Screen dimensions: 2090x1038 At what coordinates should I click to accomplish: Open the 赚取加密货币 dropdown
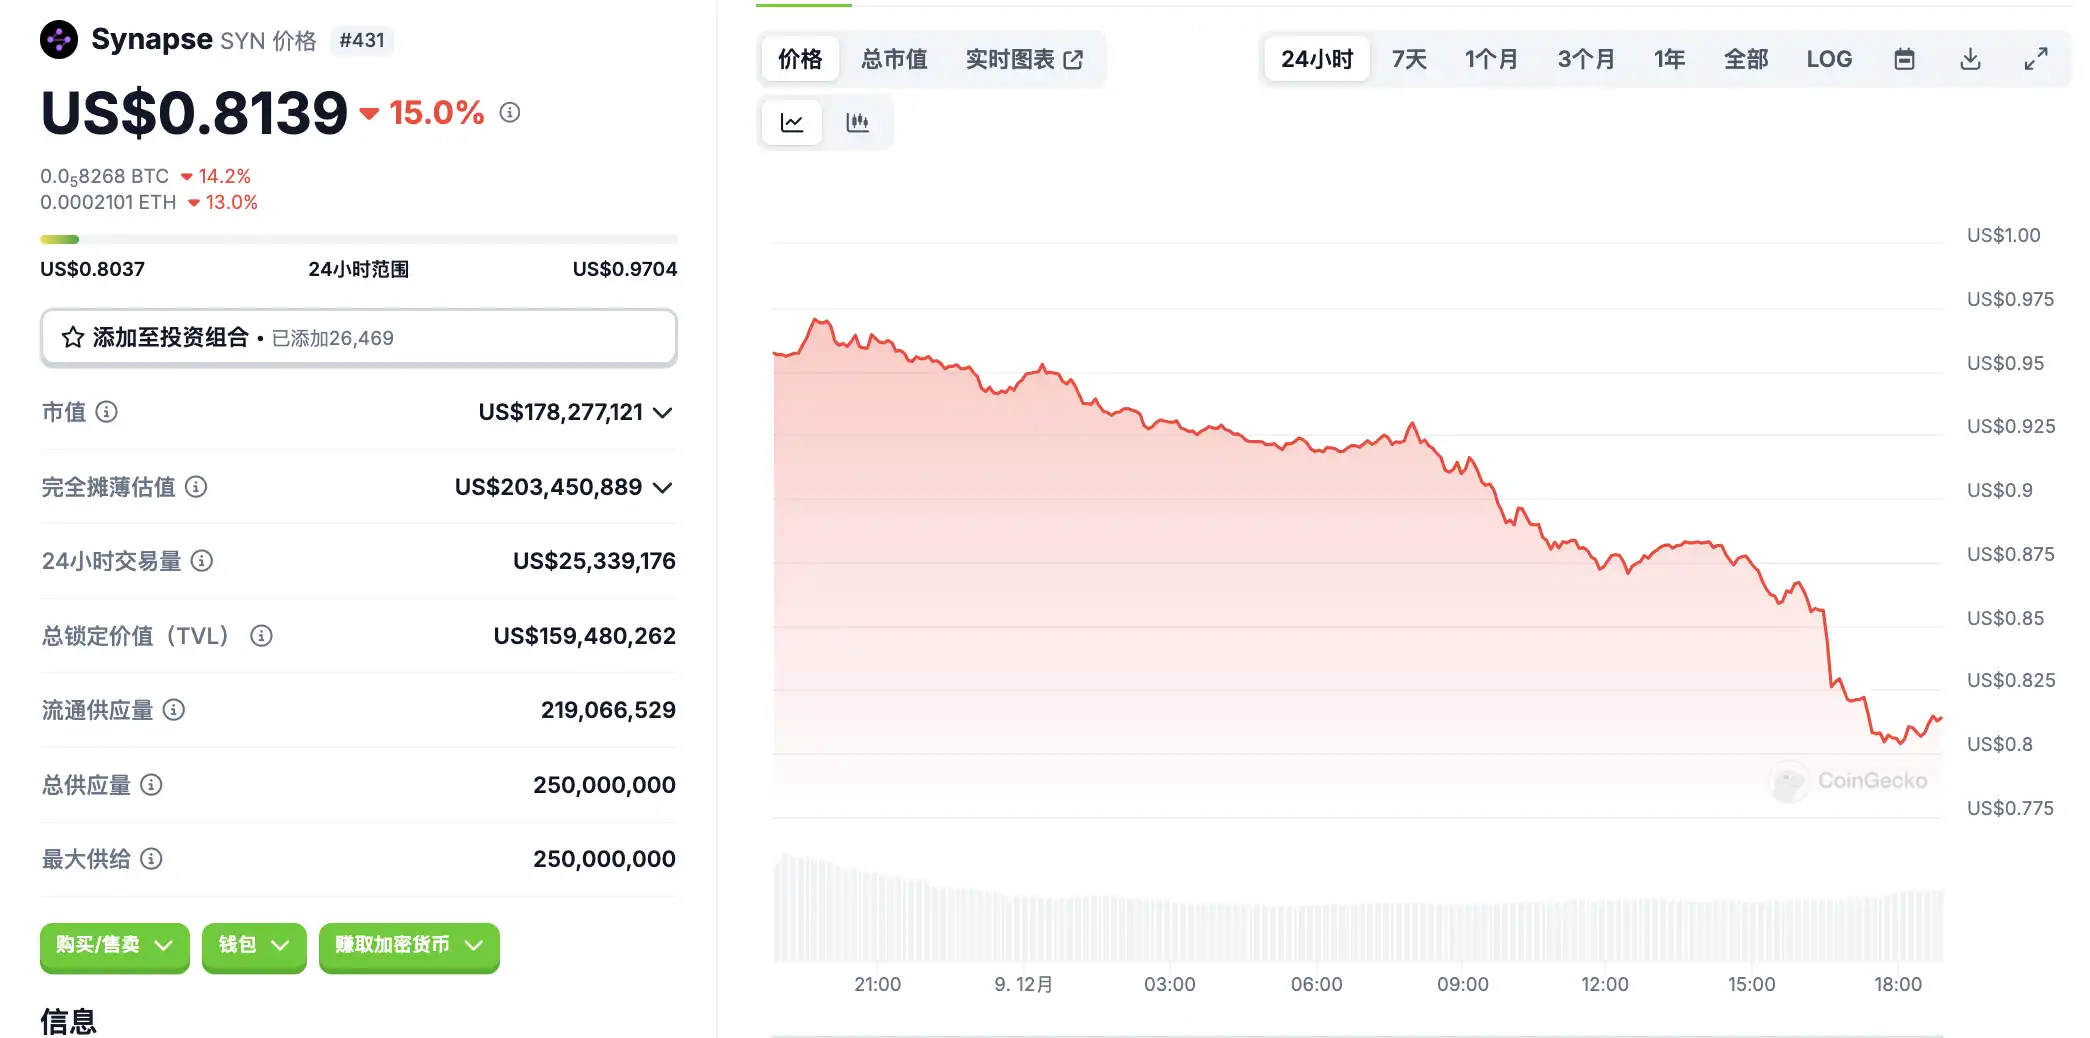coord(408,945)
